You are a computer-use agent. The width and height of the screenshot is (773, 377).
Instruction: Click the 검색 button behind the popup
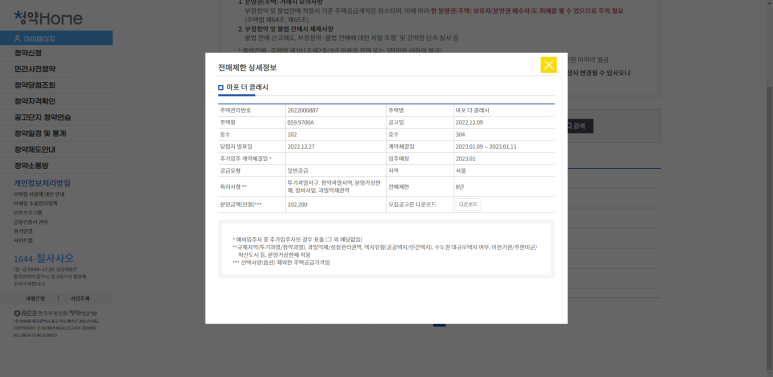coord(578,126)
